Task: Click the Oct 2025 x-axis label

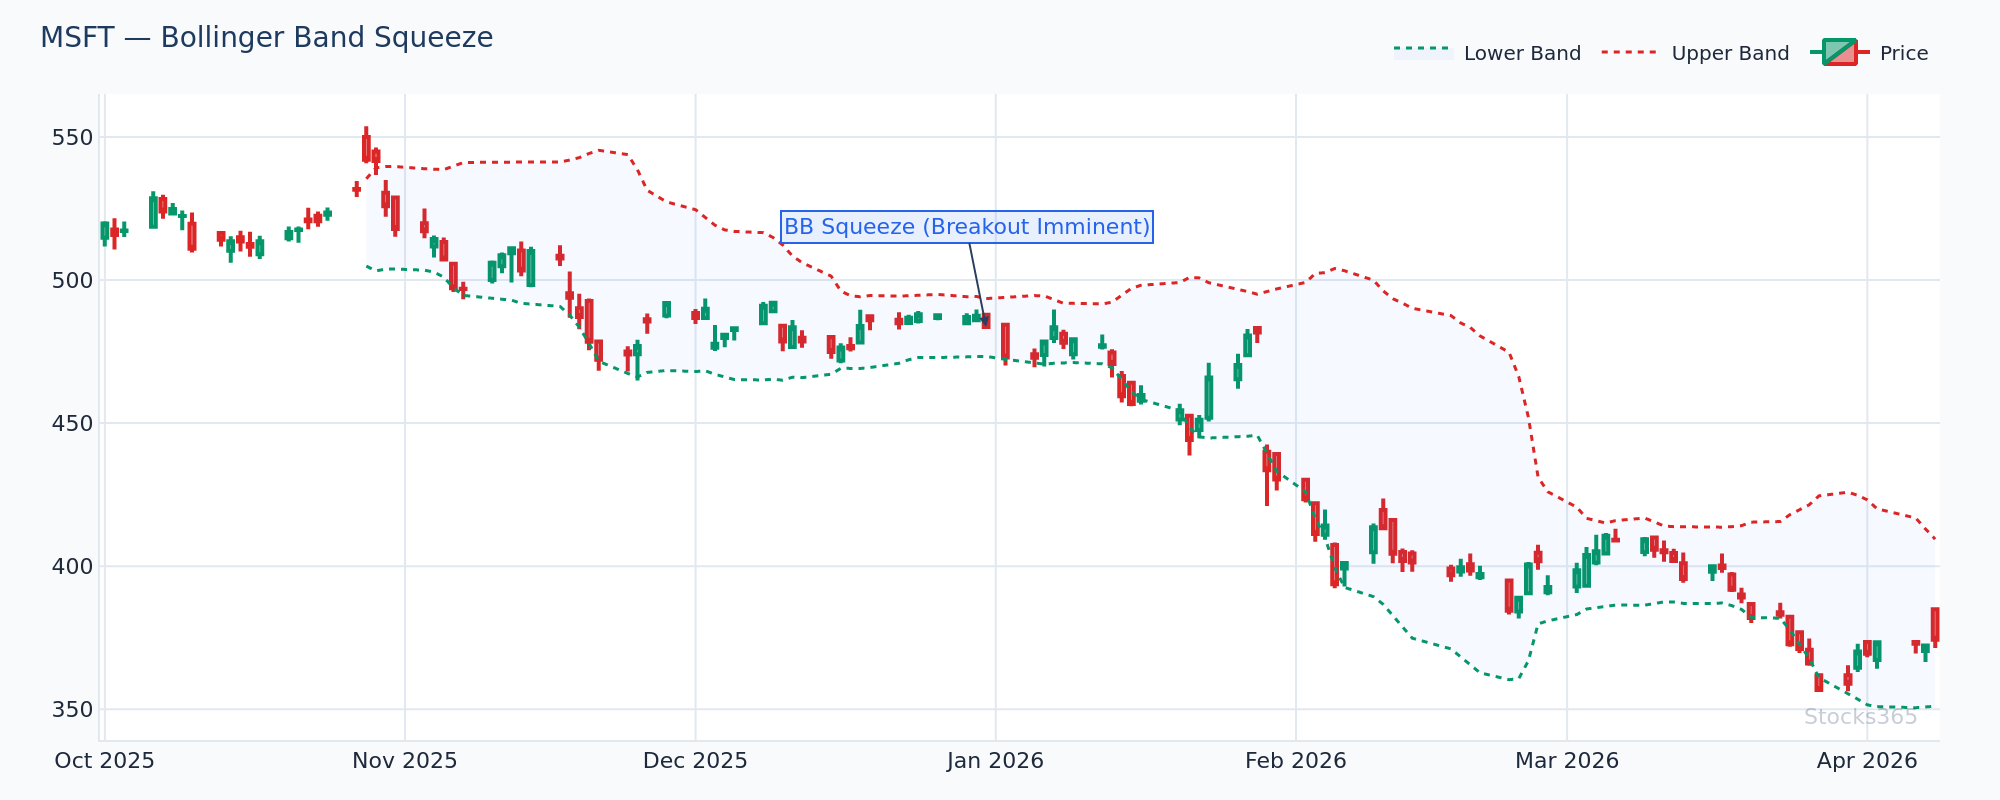Action: (105, 761)
